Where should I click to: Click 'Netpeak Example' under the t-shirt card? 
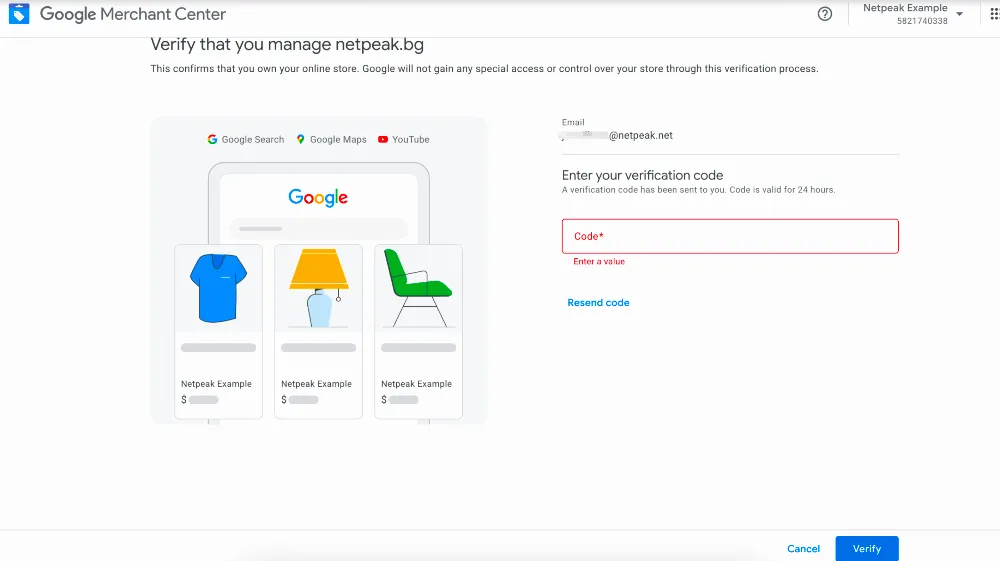click(x=216, y=384)
